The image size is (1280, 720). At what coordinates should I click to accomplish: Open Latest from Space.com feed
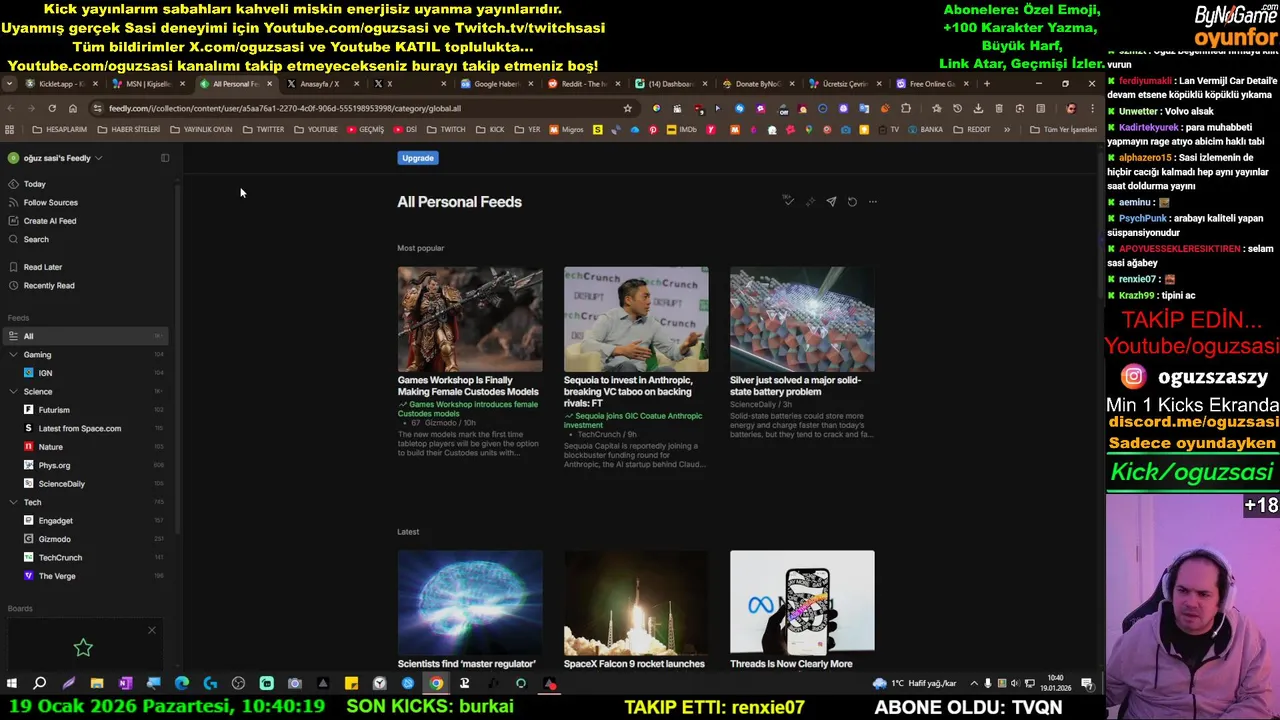[x=79, y=428]
